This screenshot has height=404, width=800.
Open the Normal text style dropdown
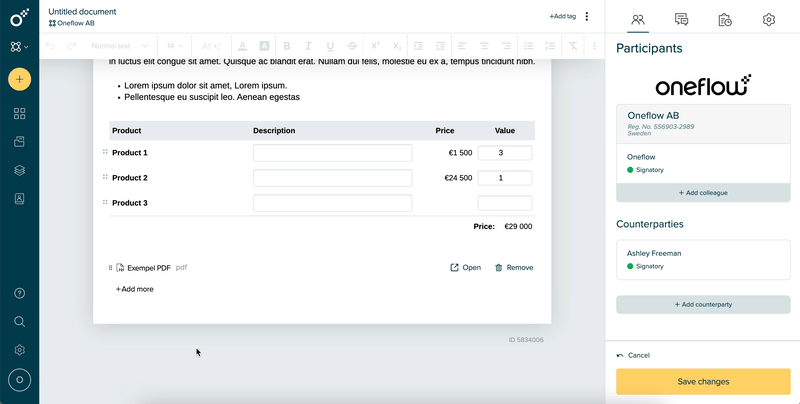[x=119, y=46]
